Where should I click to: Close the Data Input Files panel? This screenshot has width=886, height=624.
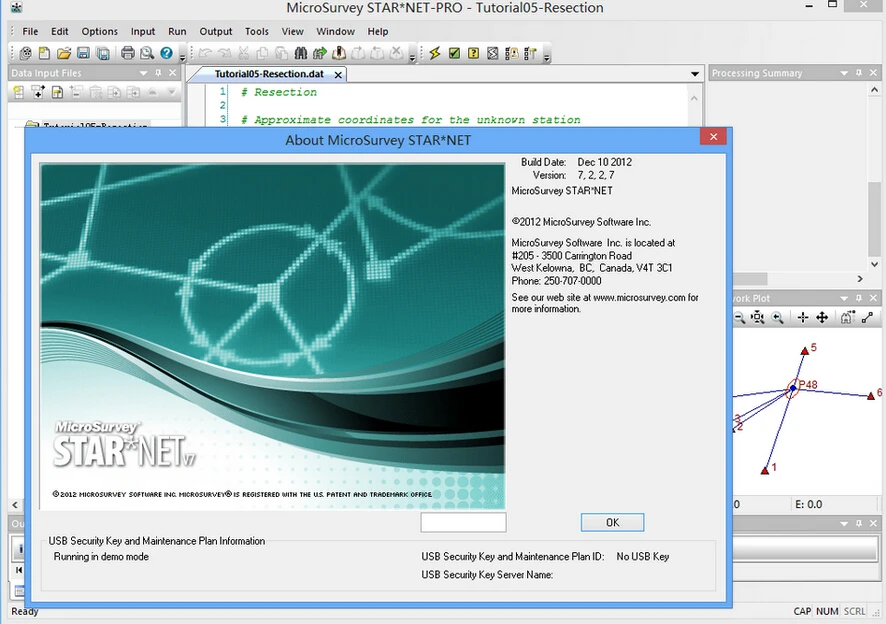(x=173, y=73)
